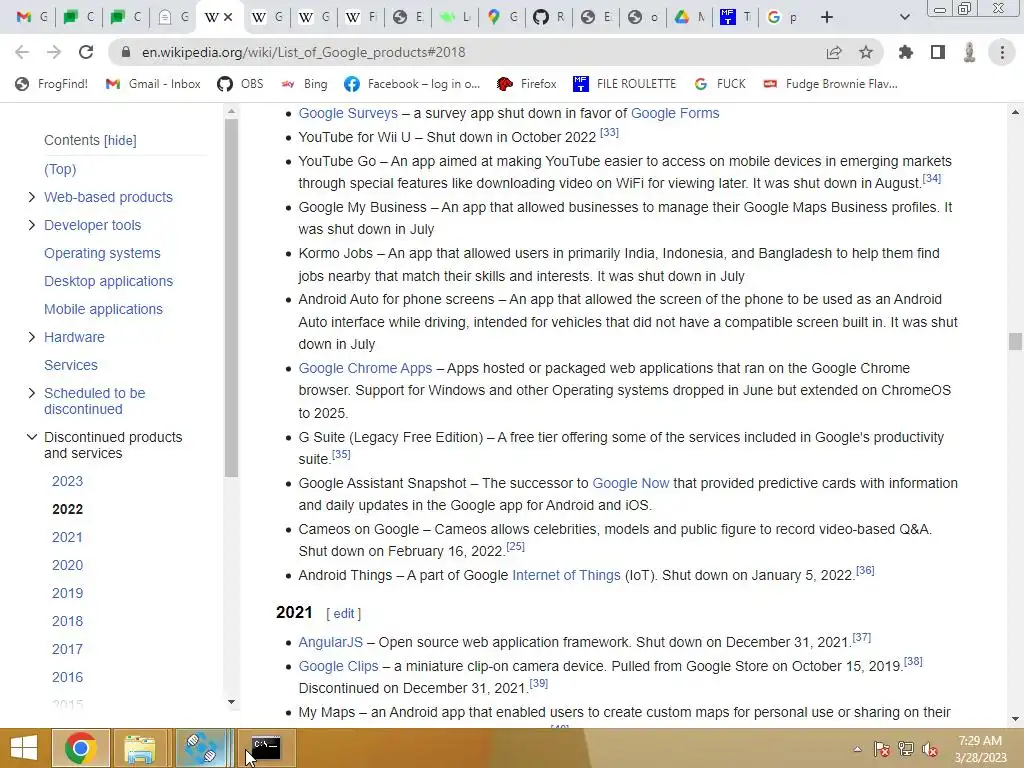
Task: Go to Services section
Action: [x=71, y=365]
